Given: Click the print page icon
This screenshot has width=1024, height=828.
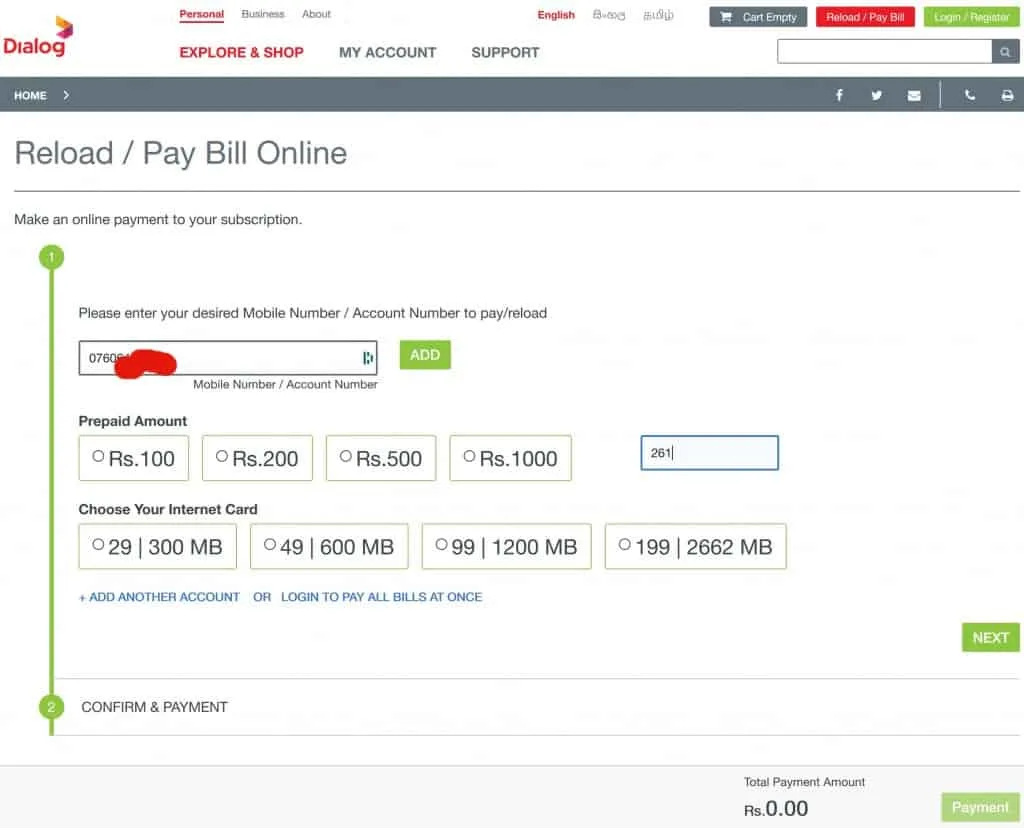Looking at the screenshot, I should pyautogui.click(x=1007, y=96).
